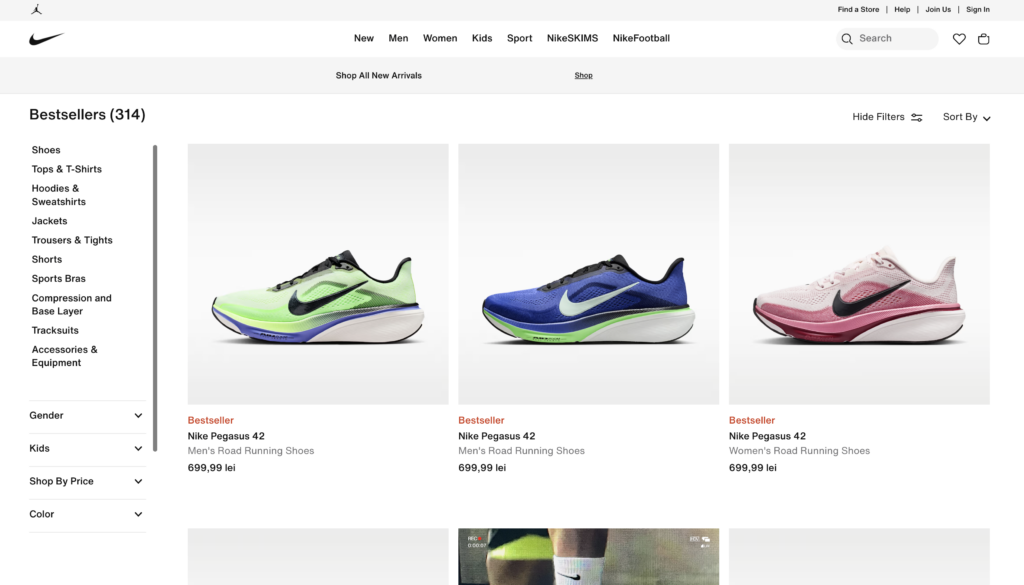Expand the Color filter

click(87, 514)
